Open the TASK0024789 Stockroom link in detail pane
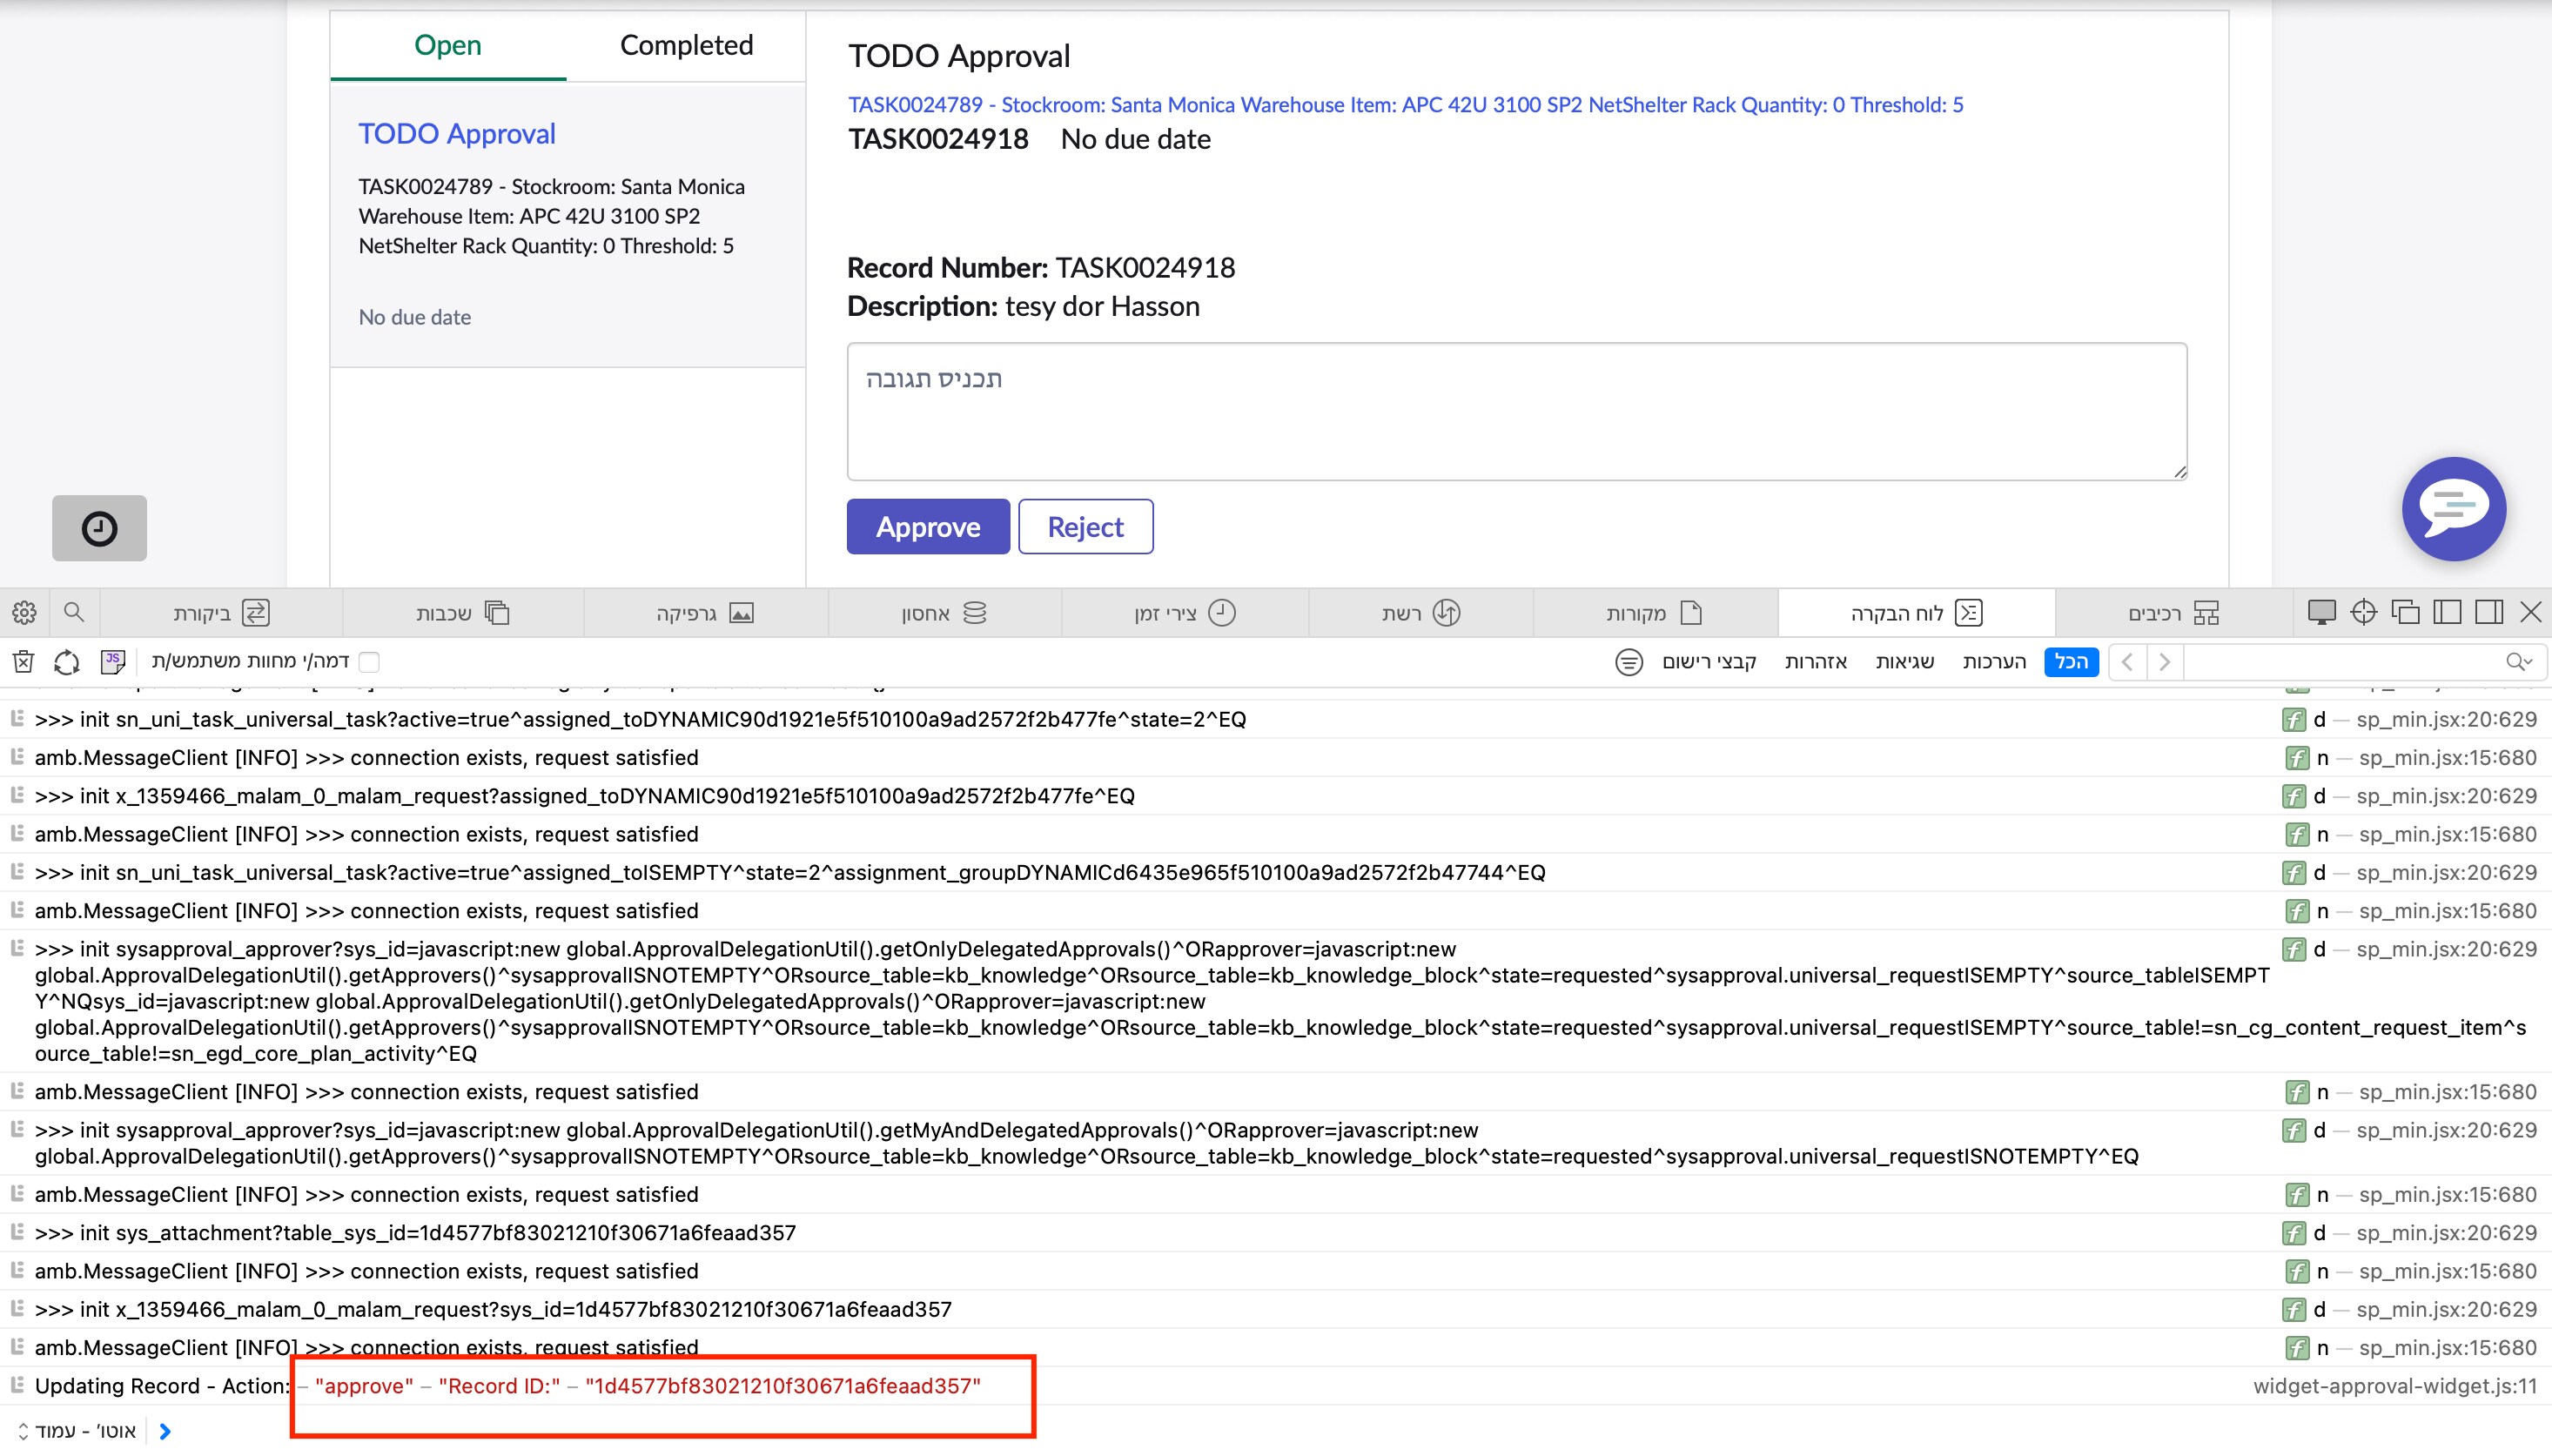The height and width of the screenshot is (1456, 2552). (1405, 104)
